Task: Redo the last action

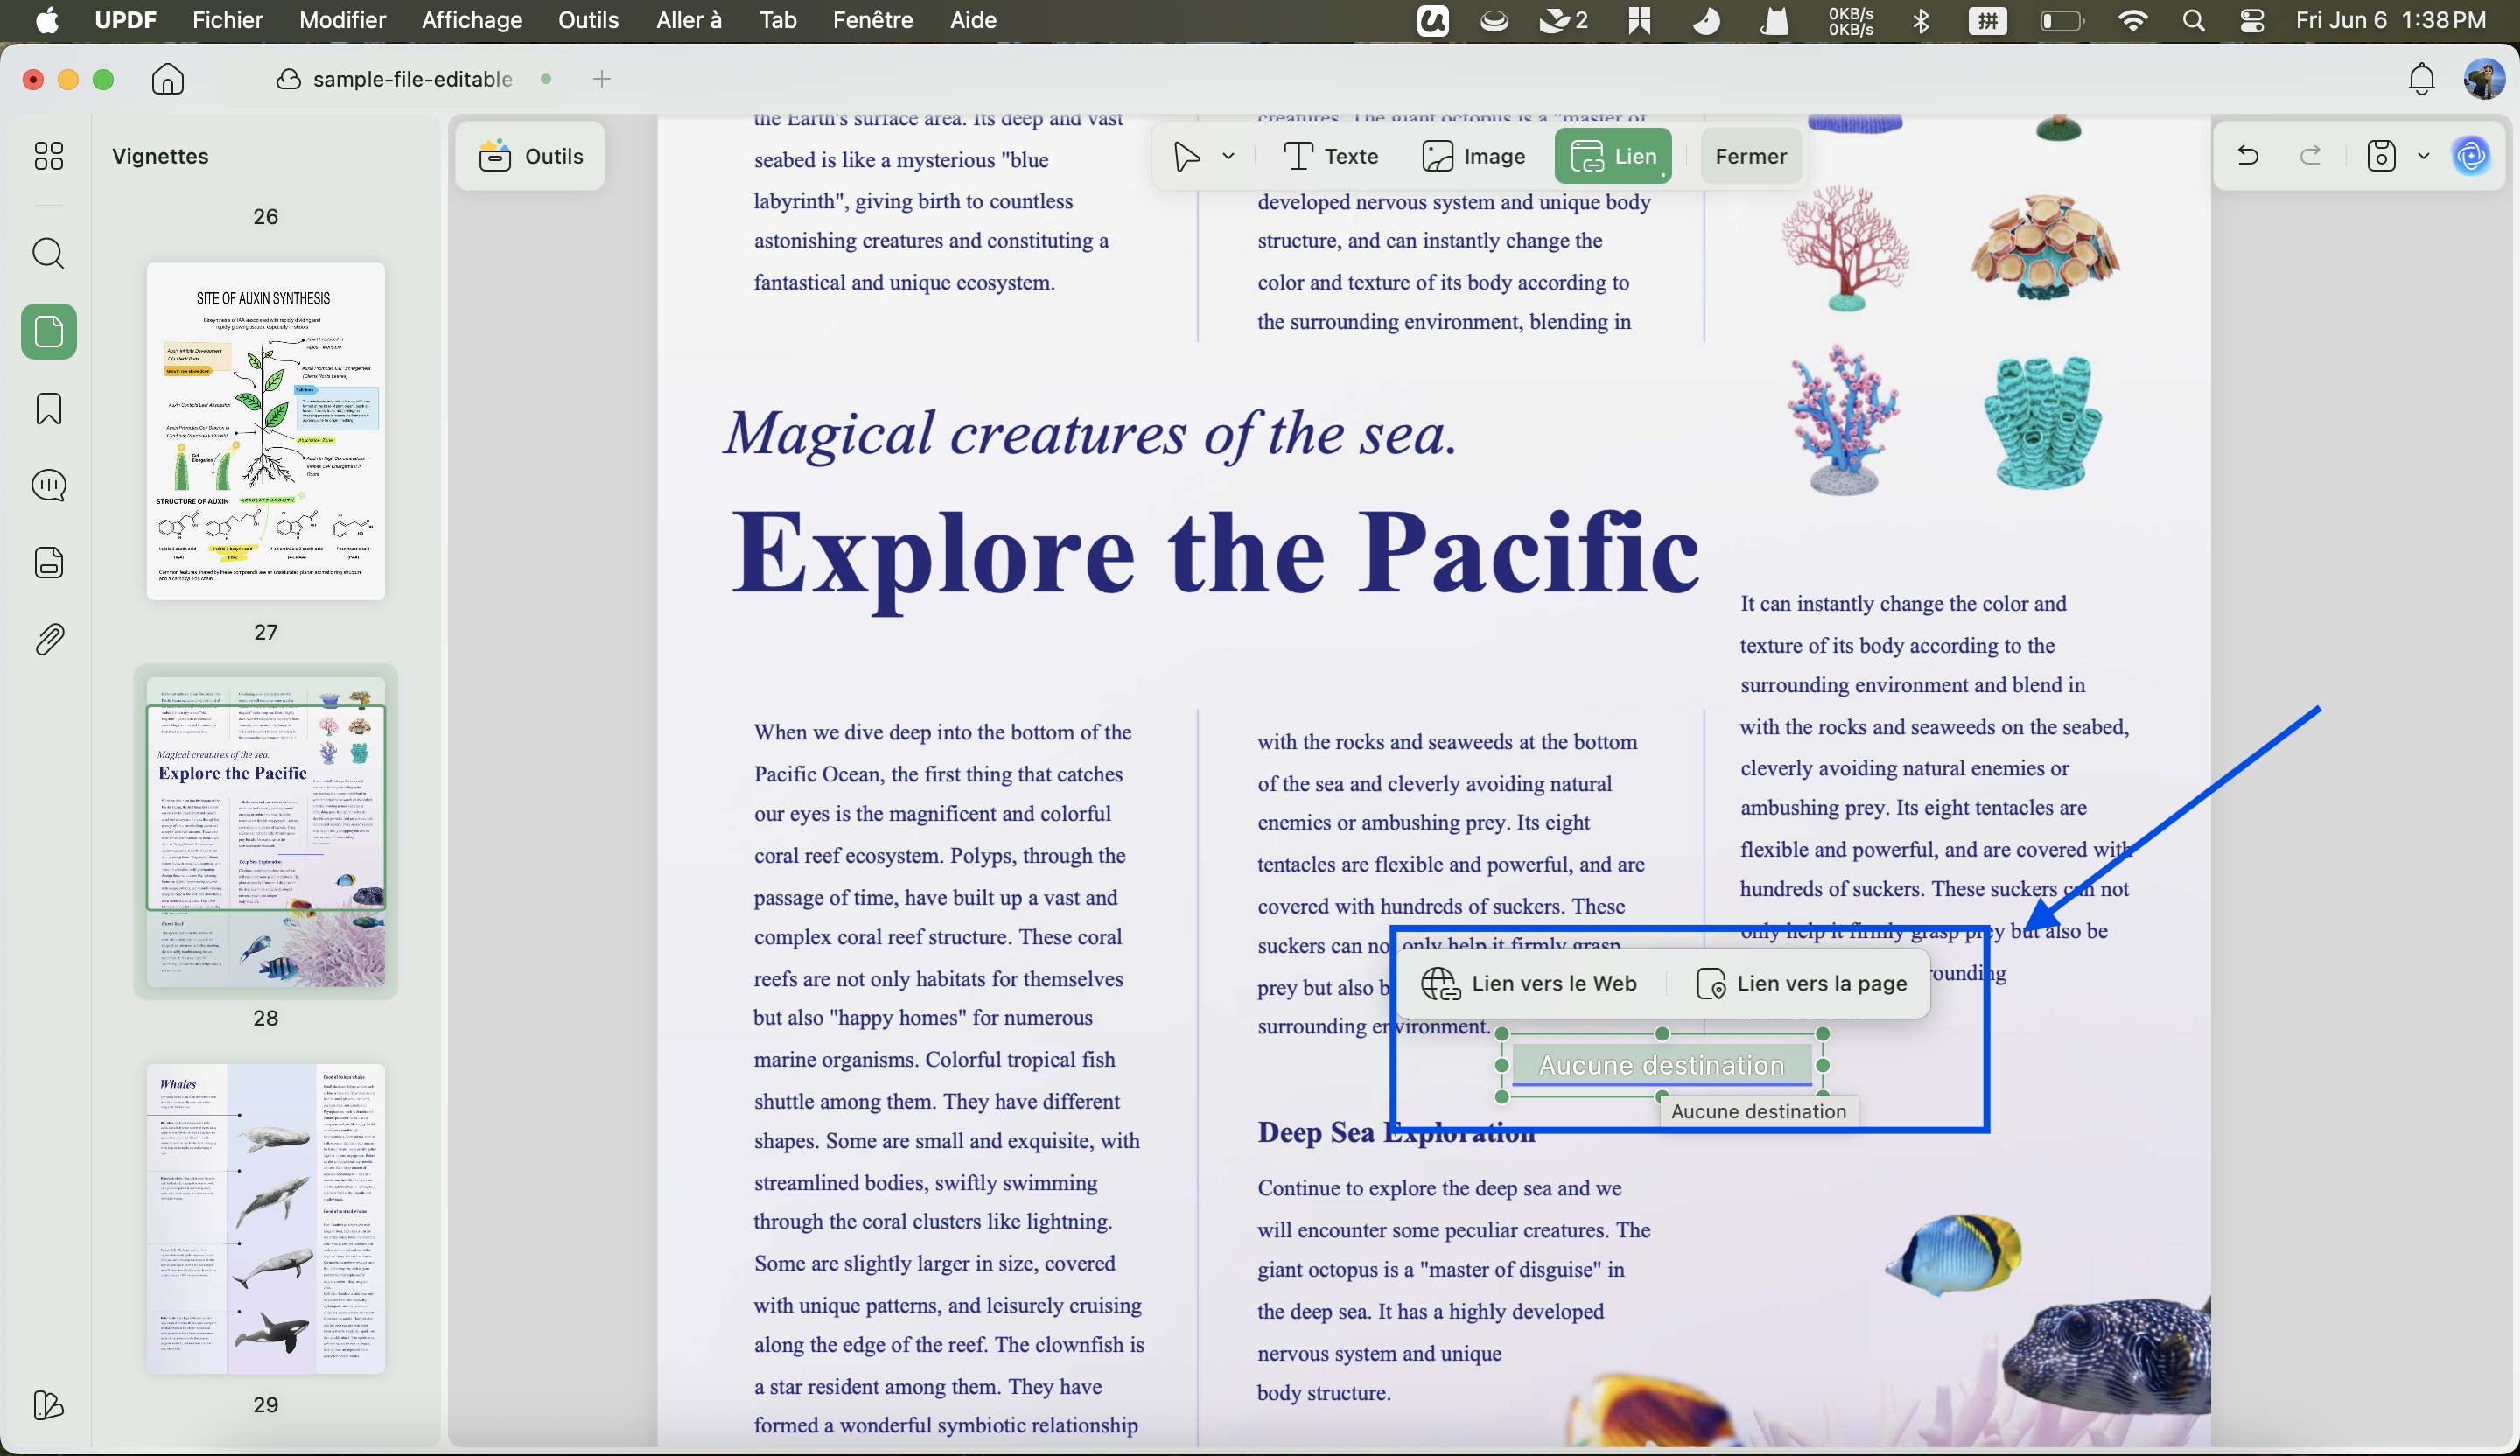Action: [2311, 156]
